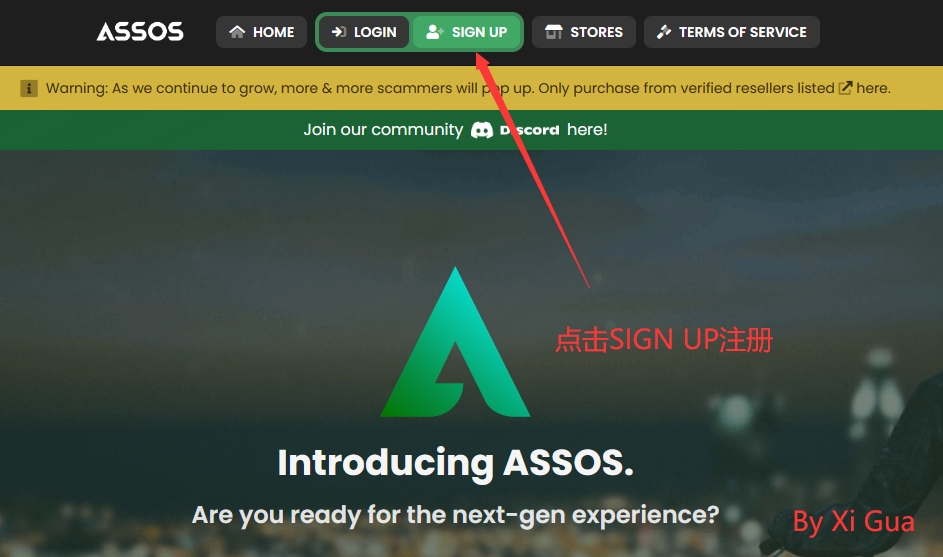The image size is (943, 557).
Task: Click the Discord wordmark text
Action: coord(529,130)
